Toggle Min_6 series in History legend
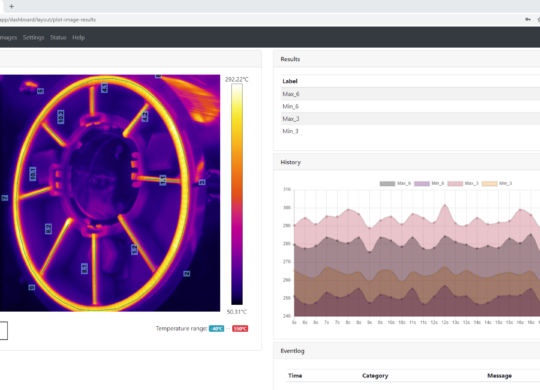Image resolution: width=540 pixels, height=390 pixels. pos(429,183)
